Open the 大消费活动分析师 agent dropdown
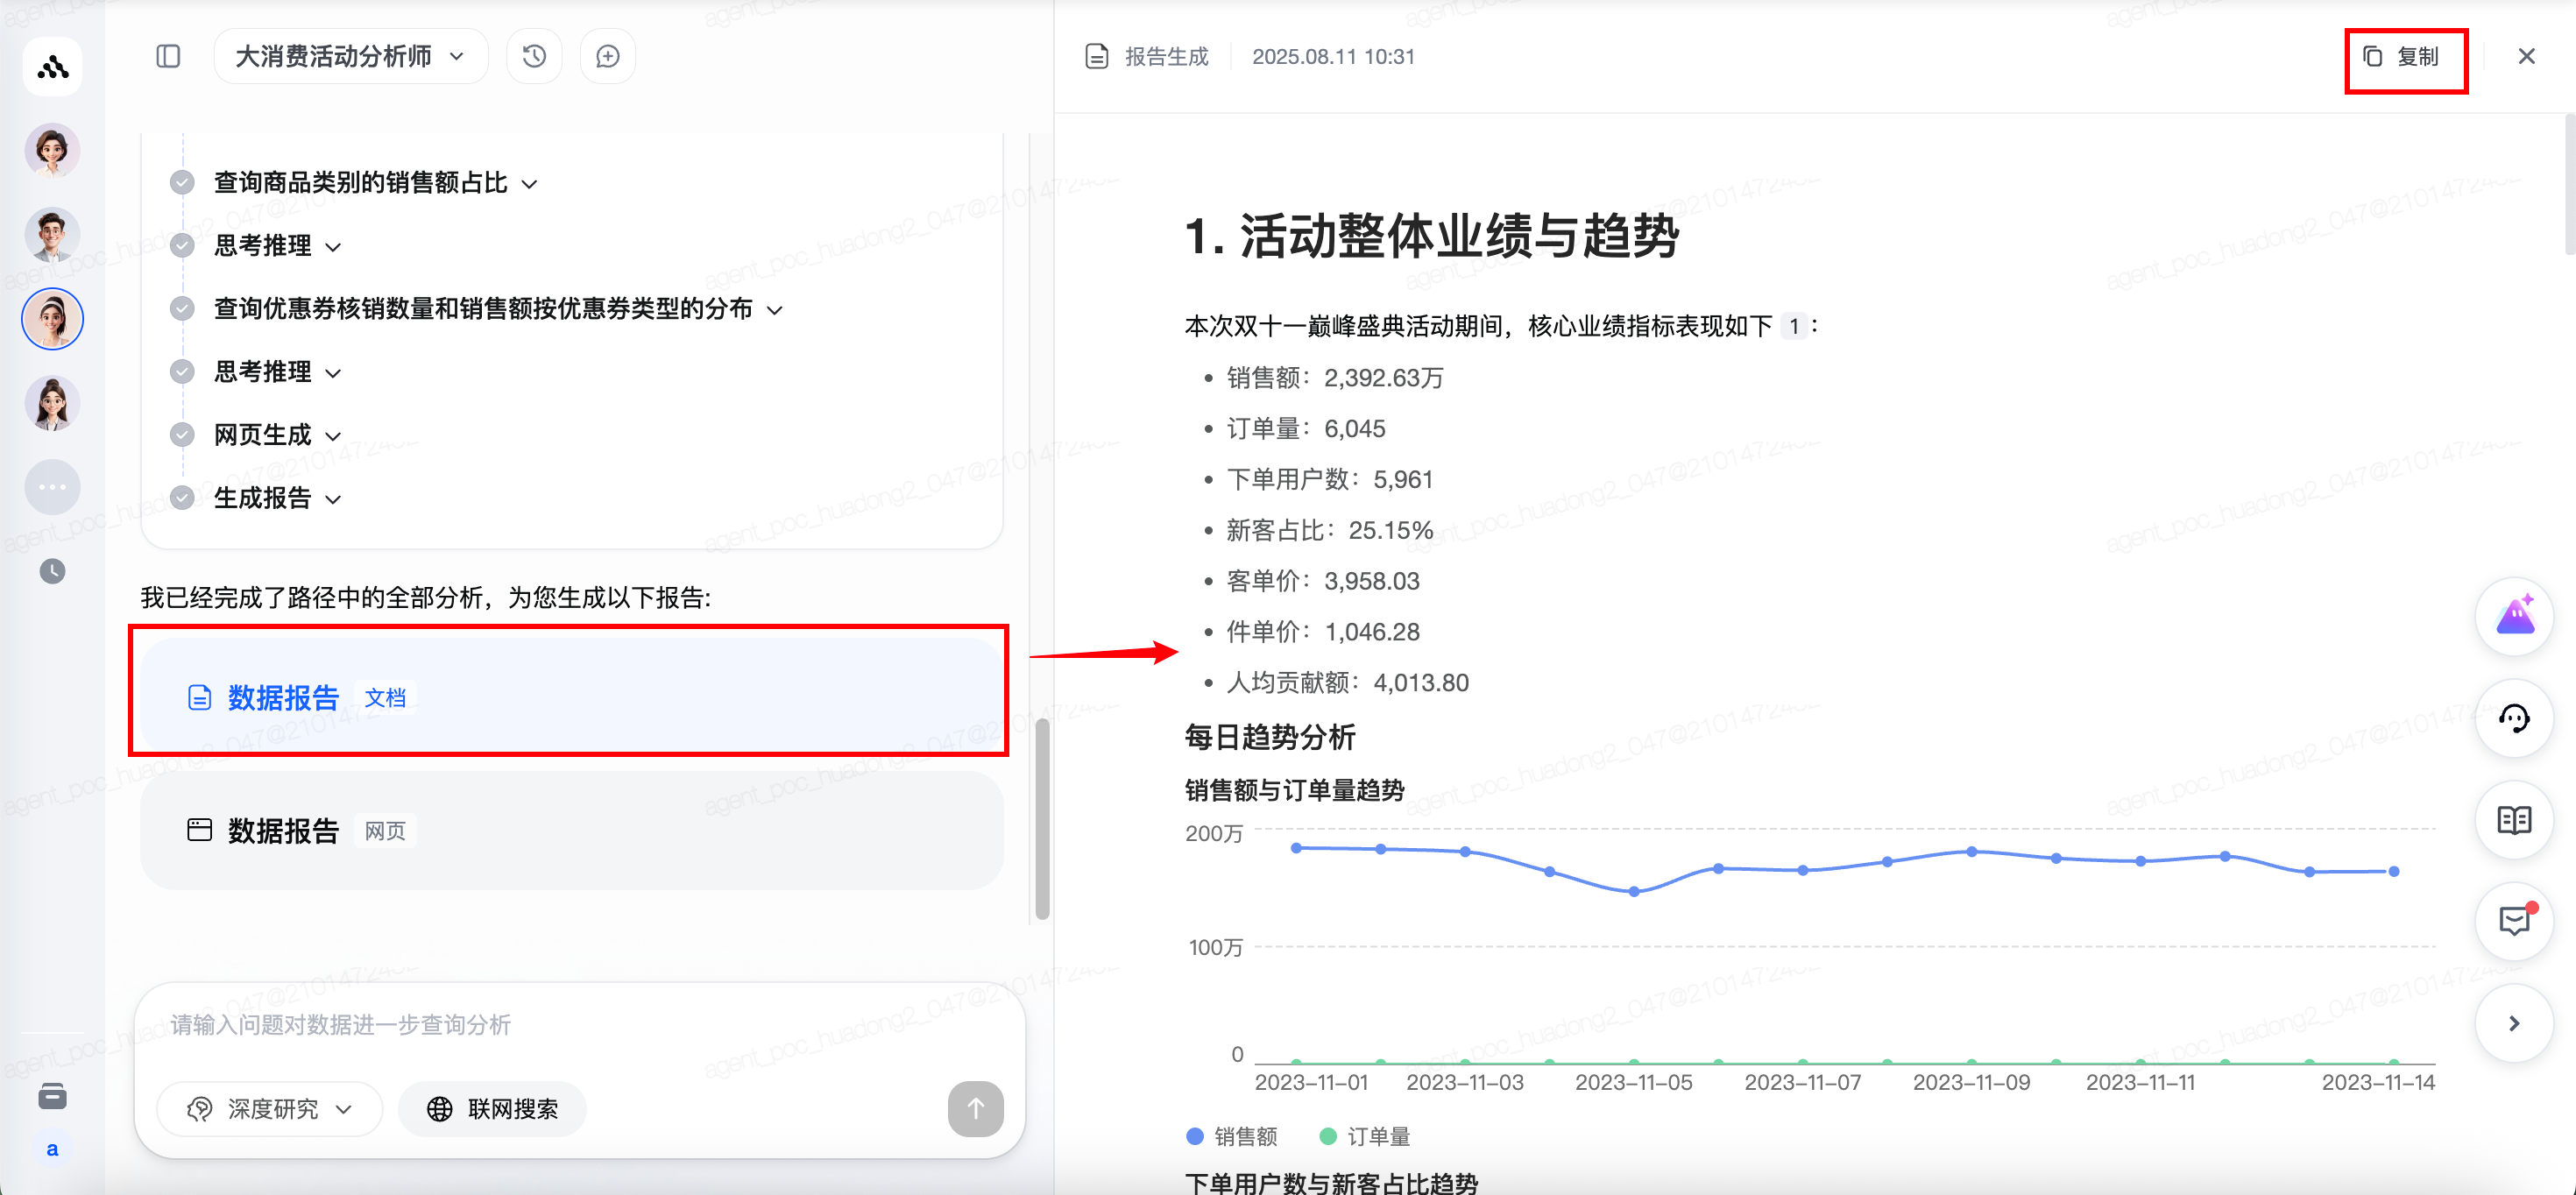 pyautogui.click(x=350, y=56)
